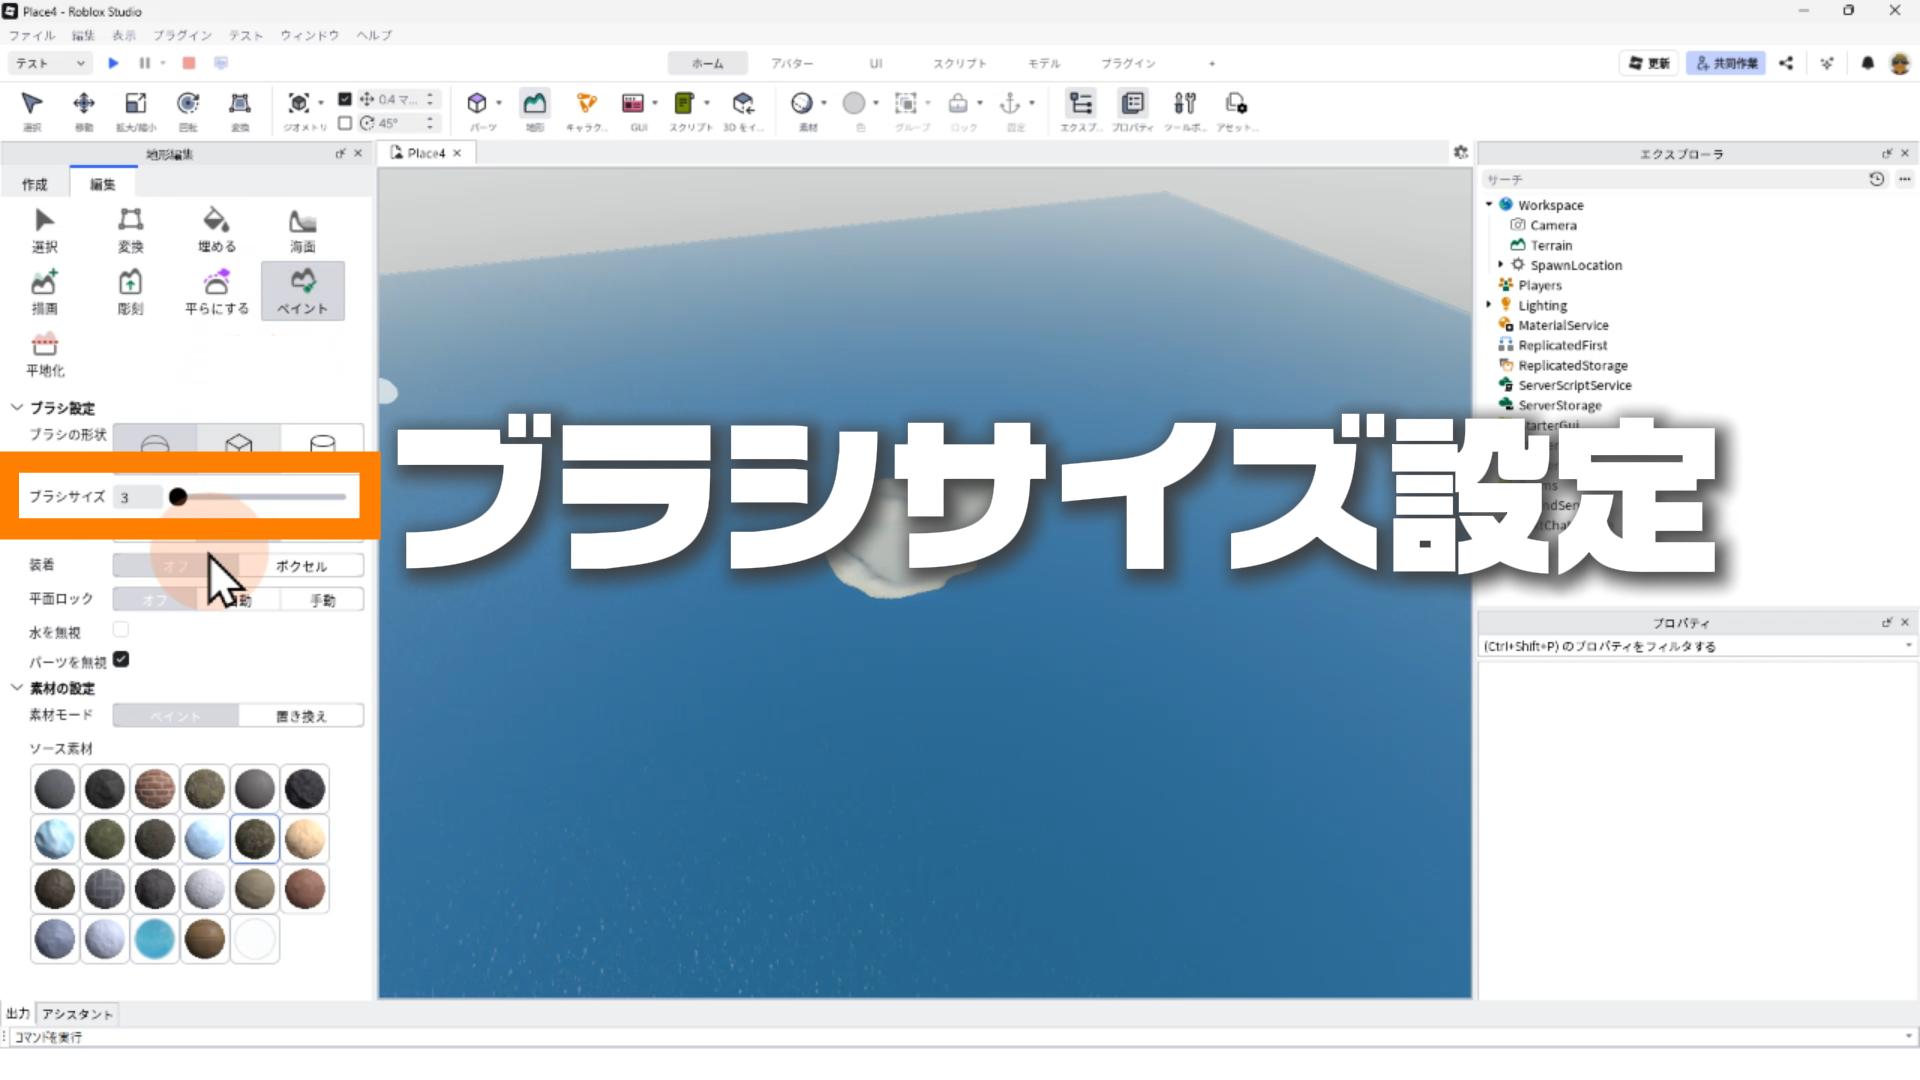Collapse the ブラシ設定 section
Image resolution: width=1920 pixels, height=1080 pixels.
pyautogui.click(x=17, y=407)
